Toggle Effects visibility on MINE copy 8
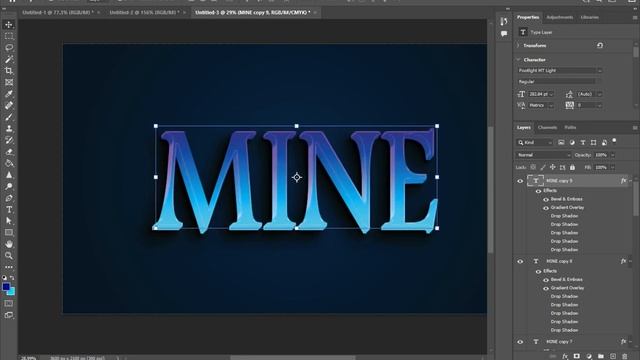 [x=538, y=271]
